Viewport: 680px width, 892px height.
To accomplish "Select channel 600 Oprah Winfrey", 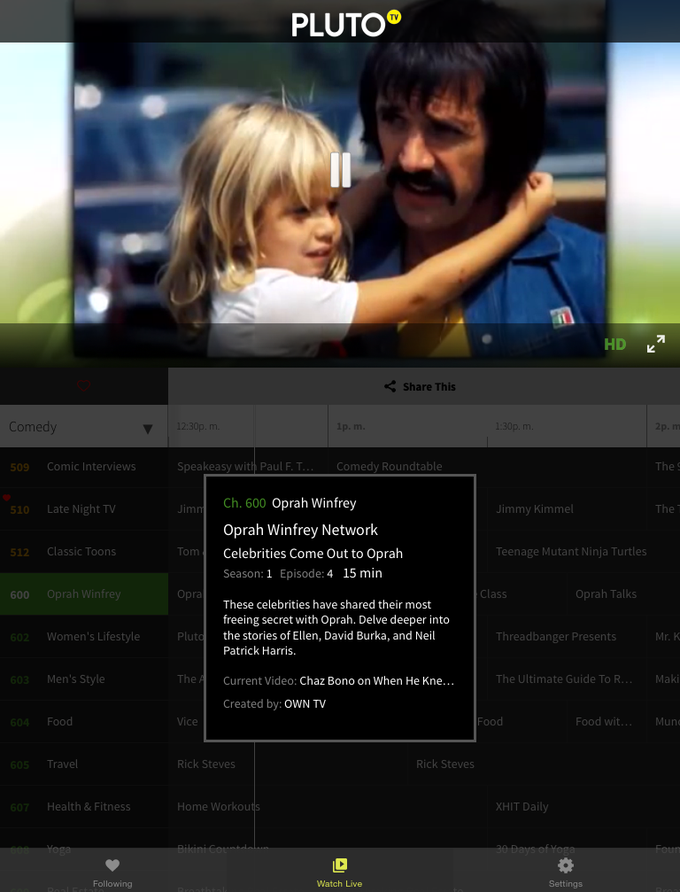I will (84, 594).
